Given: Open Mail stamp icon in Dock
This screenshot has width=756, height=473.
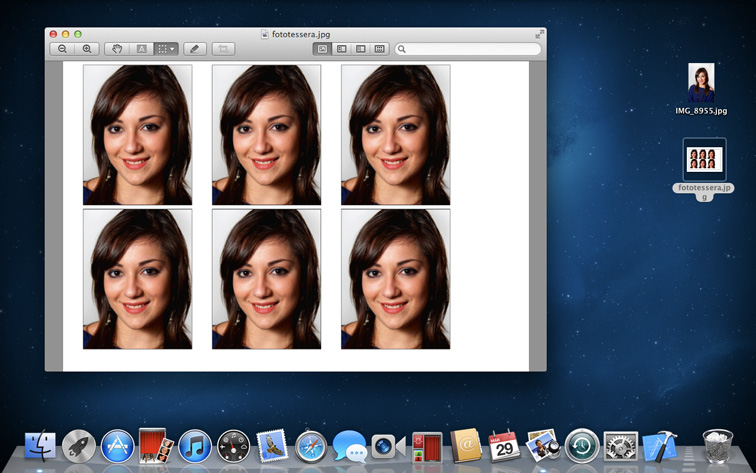Looking at the screenshot, I should click(272, 446).
